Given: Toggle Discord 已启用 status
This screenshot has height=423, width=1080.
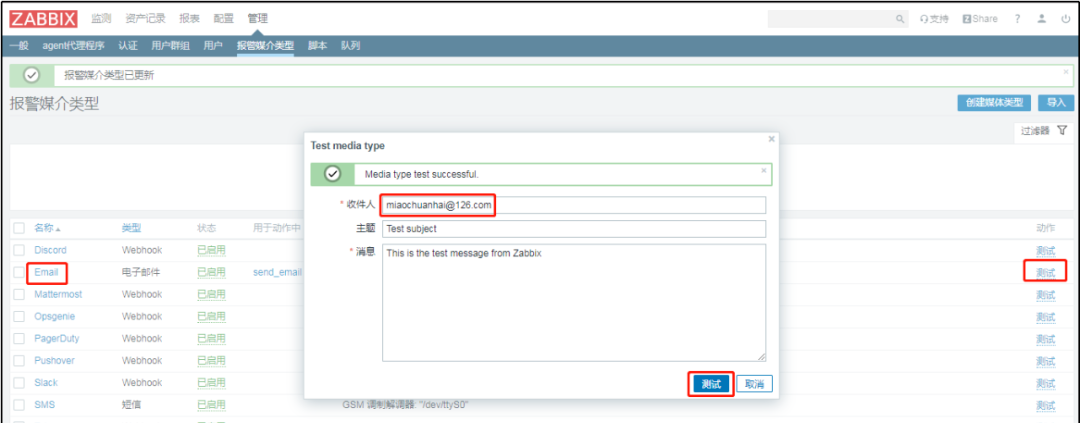Looking at the screenshot, I should 211,250.
